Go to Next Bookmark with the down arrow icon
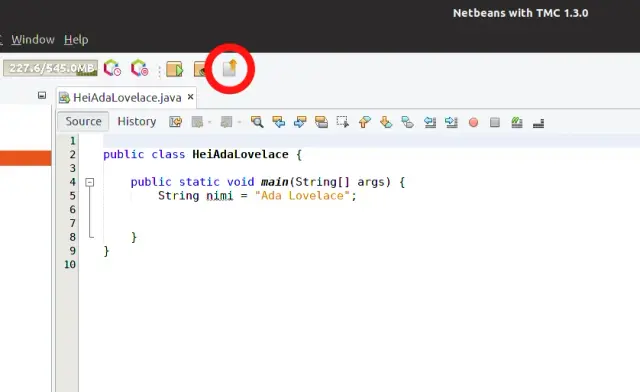This screenshot has width=640, height=392. pos(386,122)
